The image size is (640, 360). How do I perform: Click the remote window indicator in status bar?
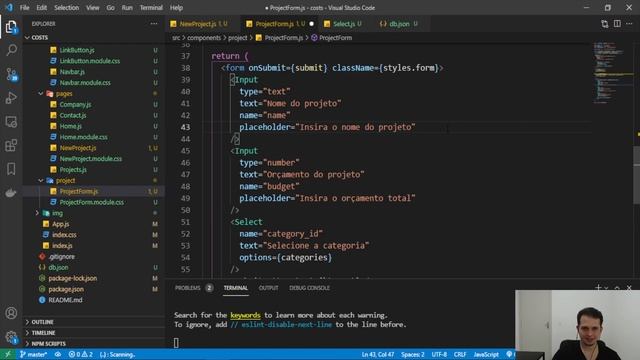8,354
